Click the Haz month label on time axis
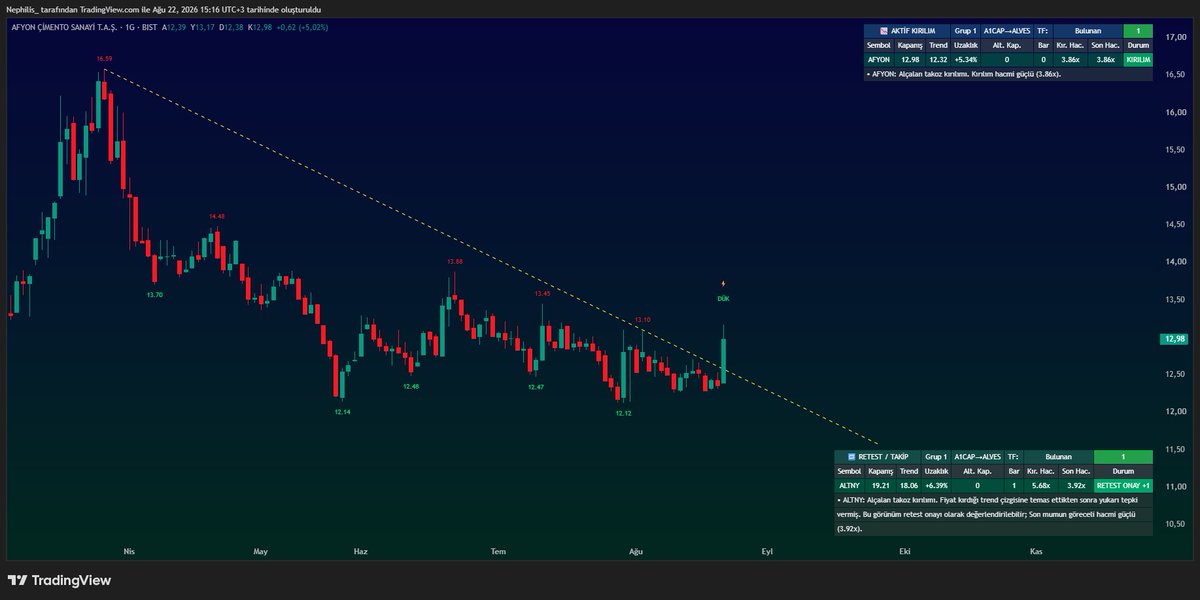 [x=361, y=550]
